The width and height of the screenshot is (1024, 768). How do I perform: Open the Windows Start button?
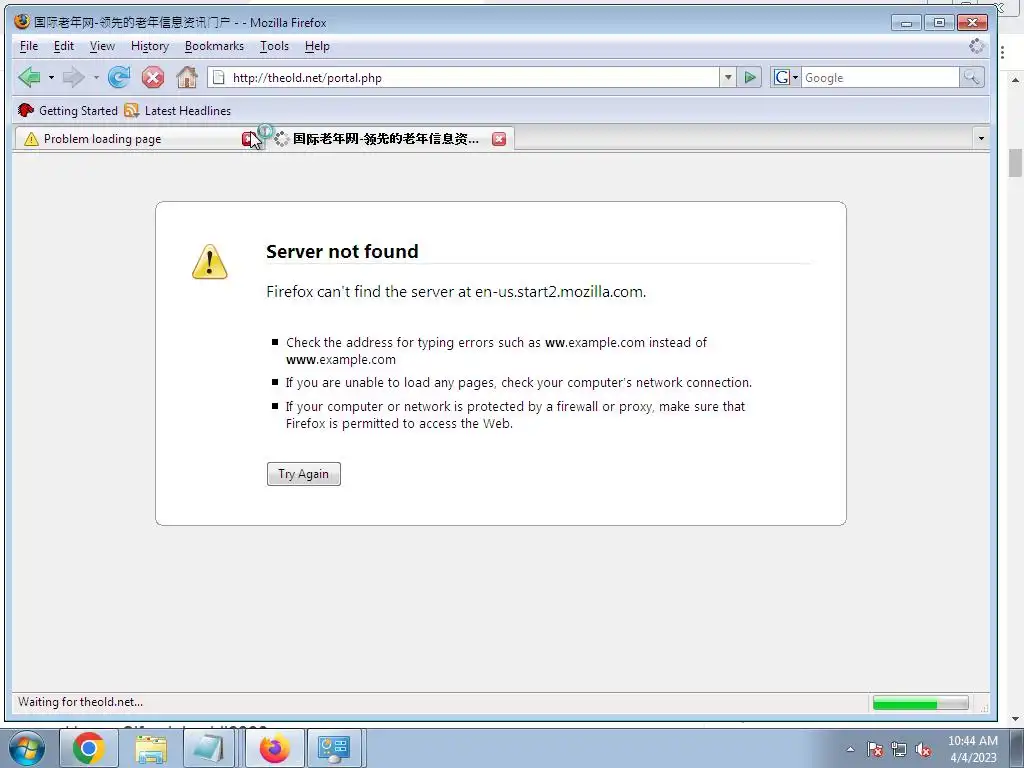(x=26, y=748)
